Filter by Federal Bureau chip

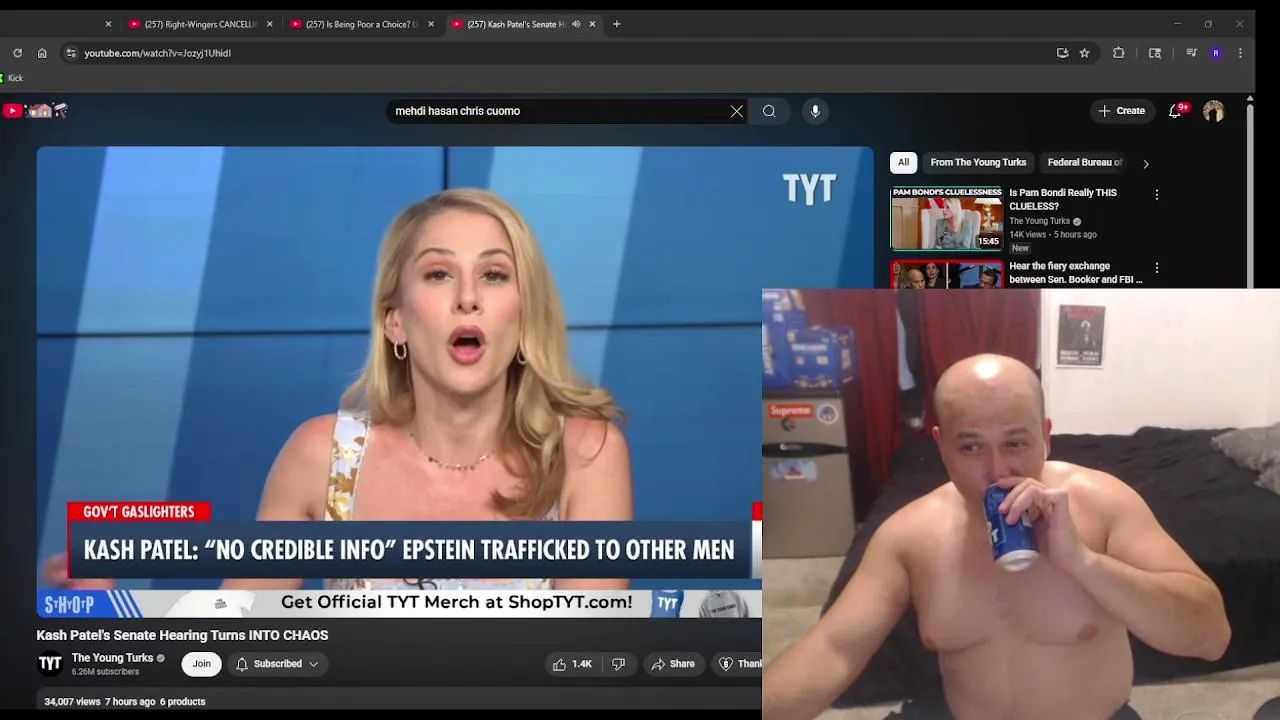pos(1085,162)
